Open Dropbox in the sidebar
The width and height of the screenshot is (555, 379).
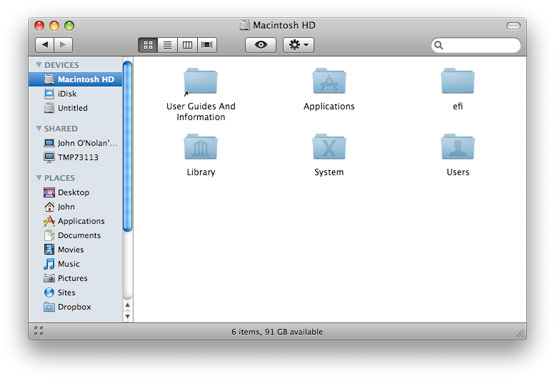point(75,307)
